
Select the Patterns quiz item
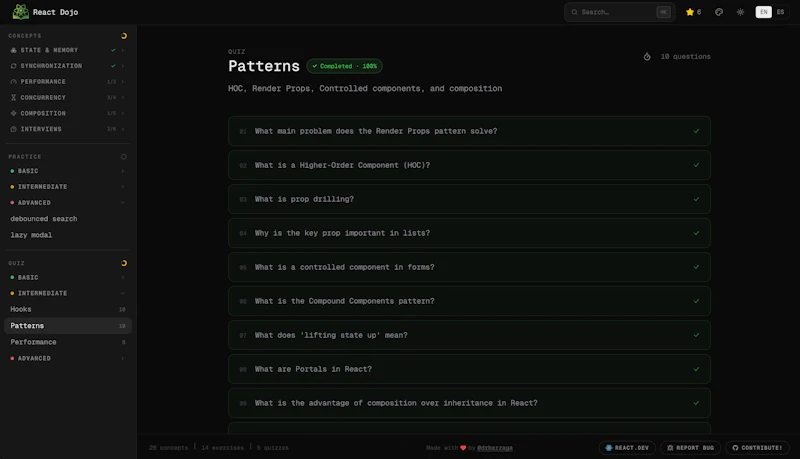point(68,325)
